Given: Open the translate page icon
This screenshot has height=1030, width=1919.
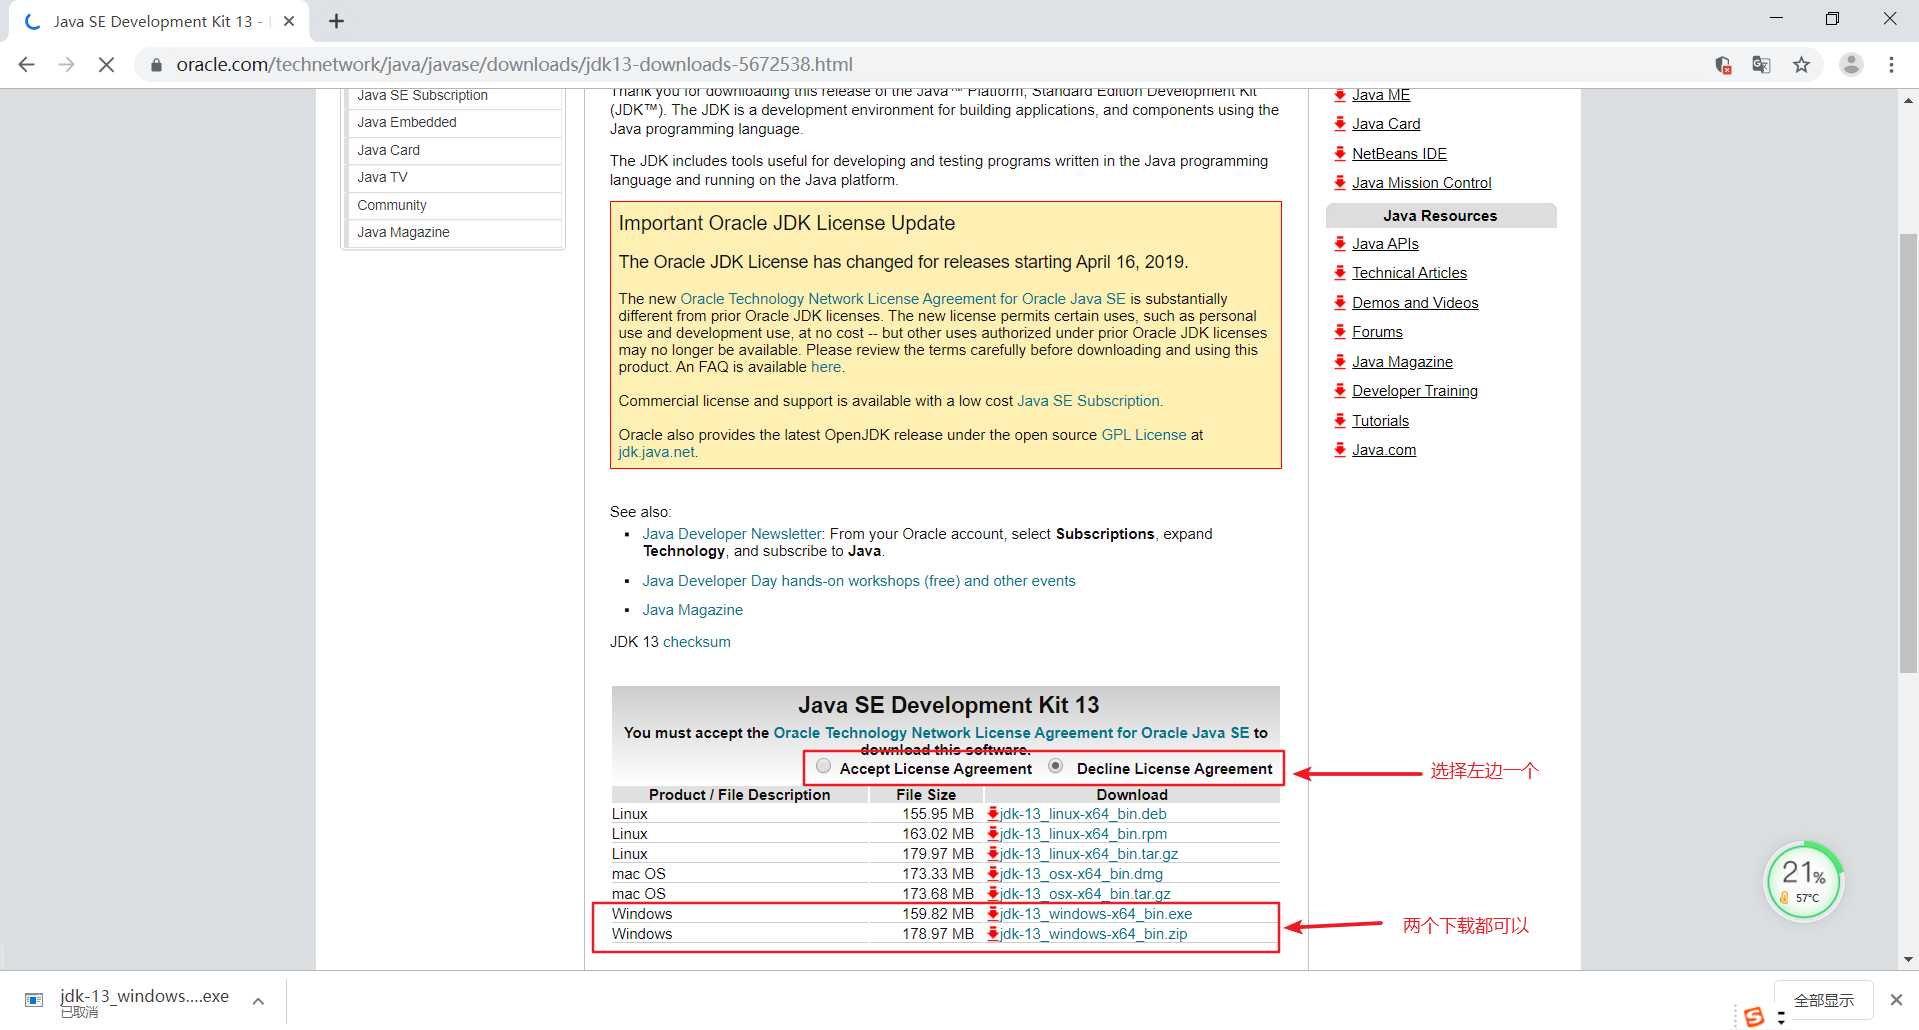Looking at the screenshot, I should tap(1761, 65).
